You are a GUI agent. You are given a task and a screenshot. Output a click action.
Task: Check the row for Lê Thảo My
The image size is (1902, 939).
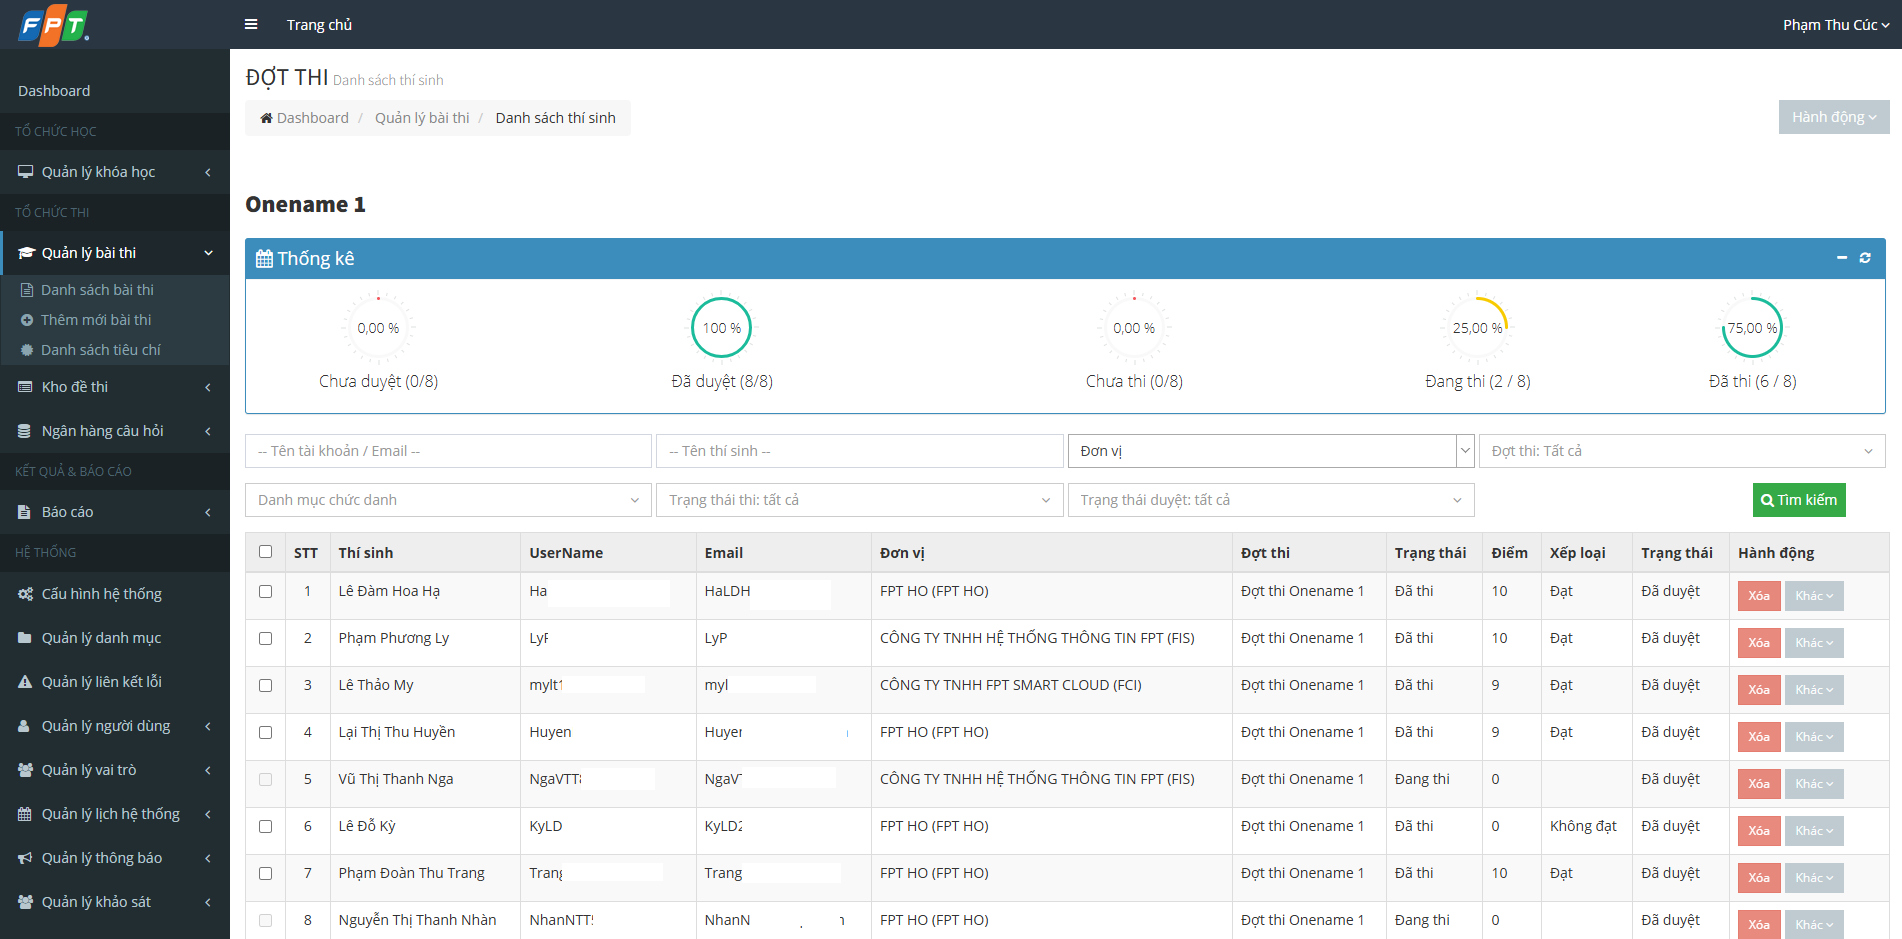pyautogui.click(x=265, y=685)
